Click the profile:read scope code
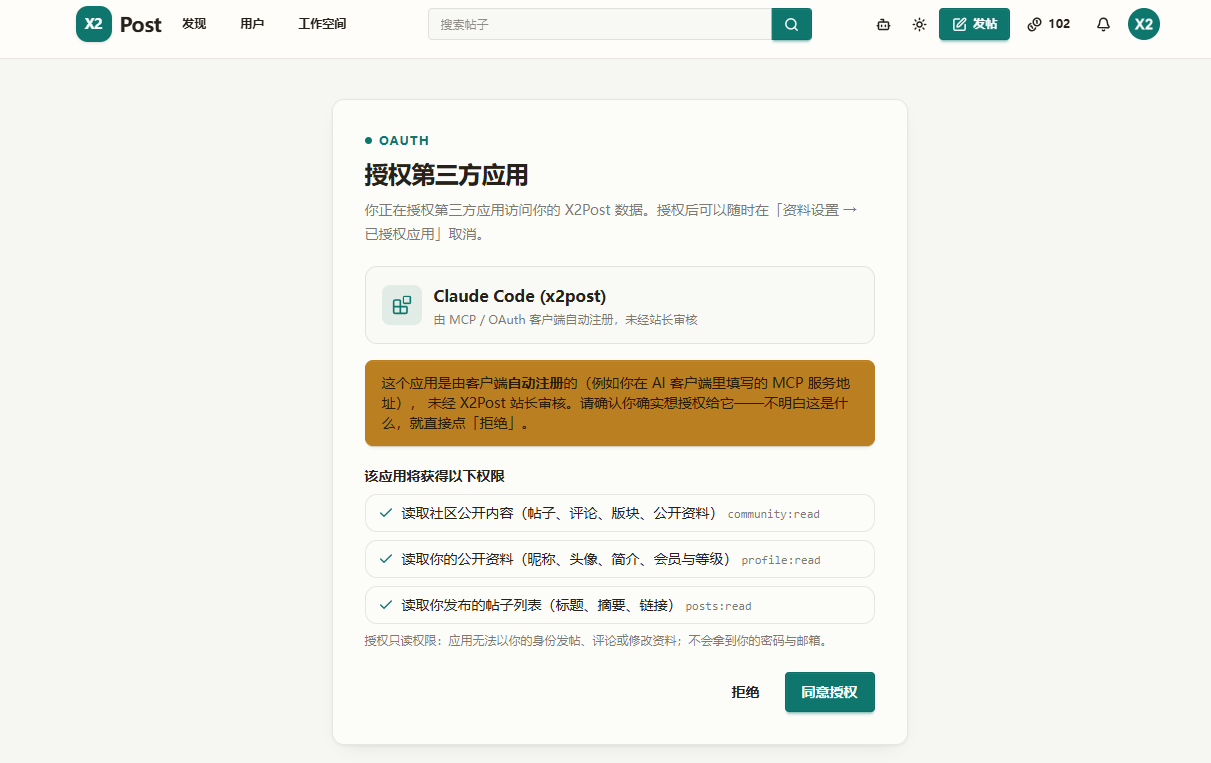This screenshot has height=763, width=1211. pos(781,560)
